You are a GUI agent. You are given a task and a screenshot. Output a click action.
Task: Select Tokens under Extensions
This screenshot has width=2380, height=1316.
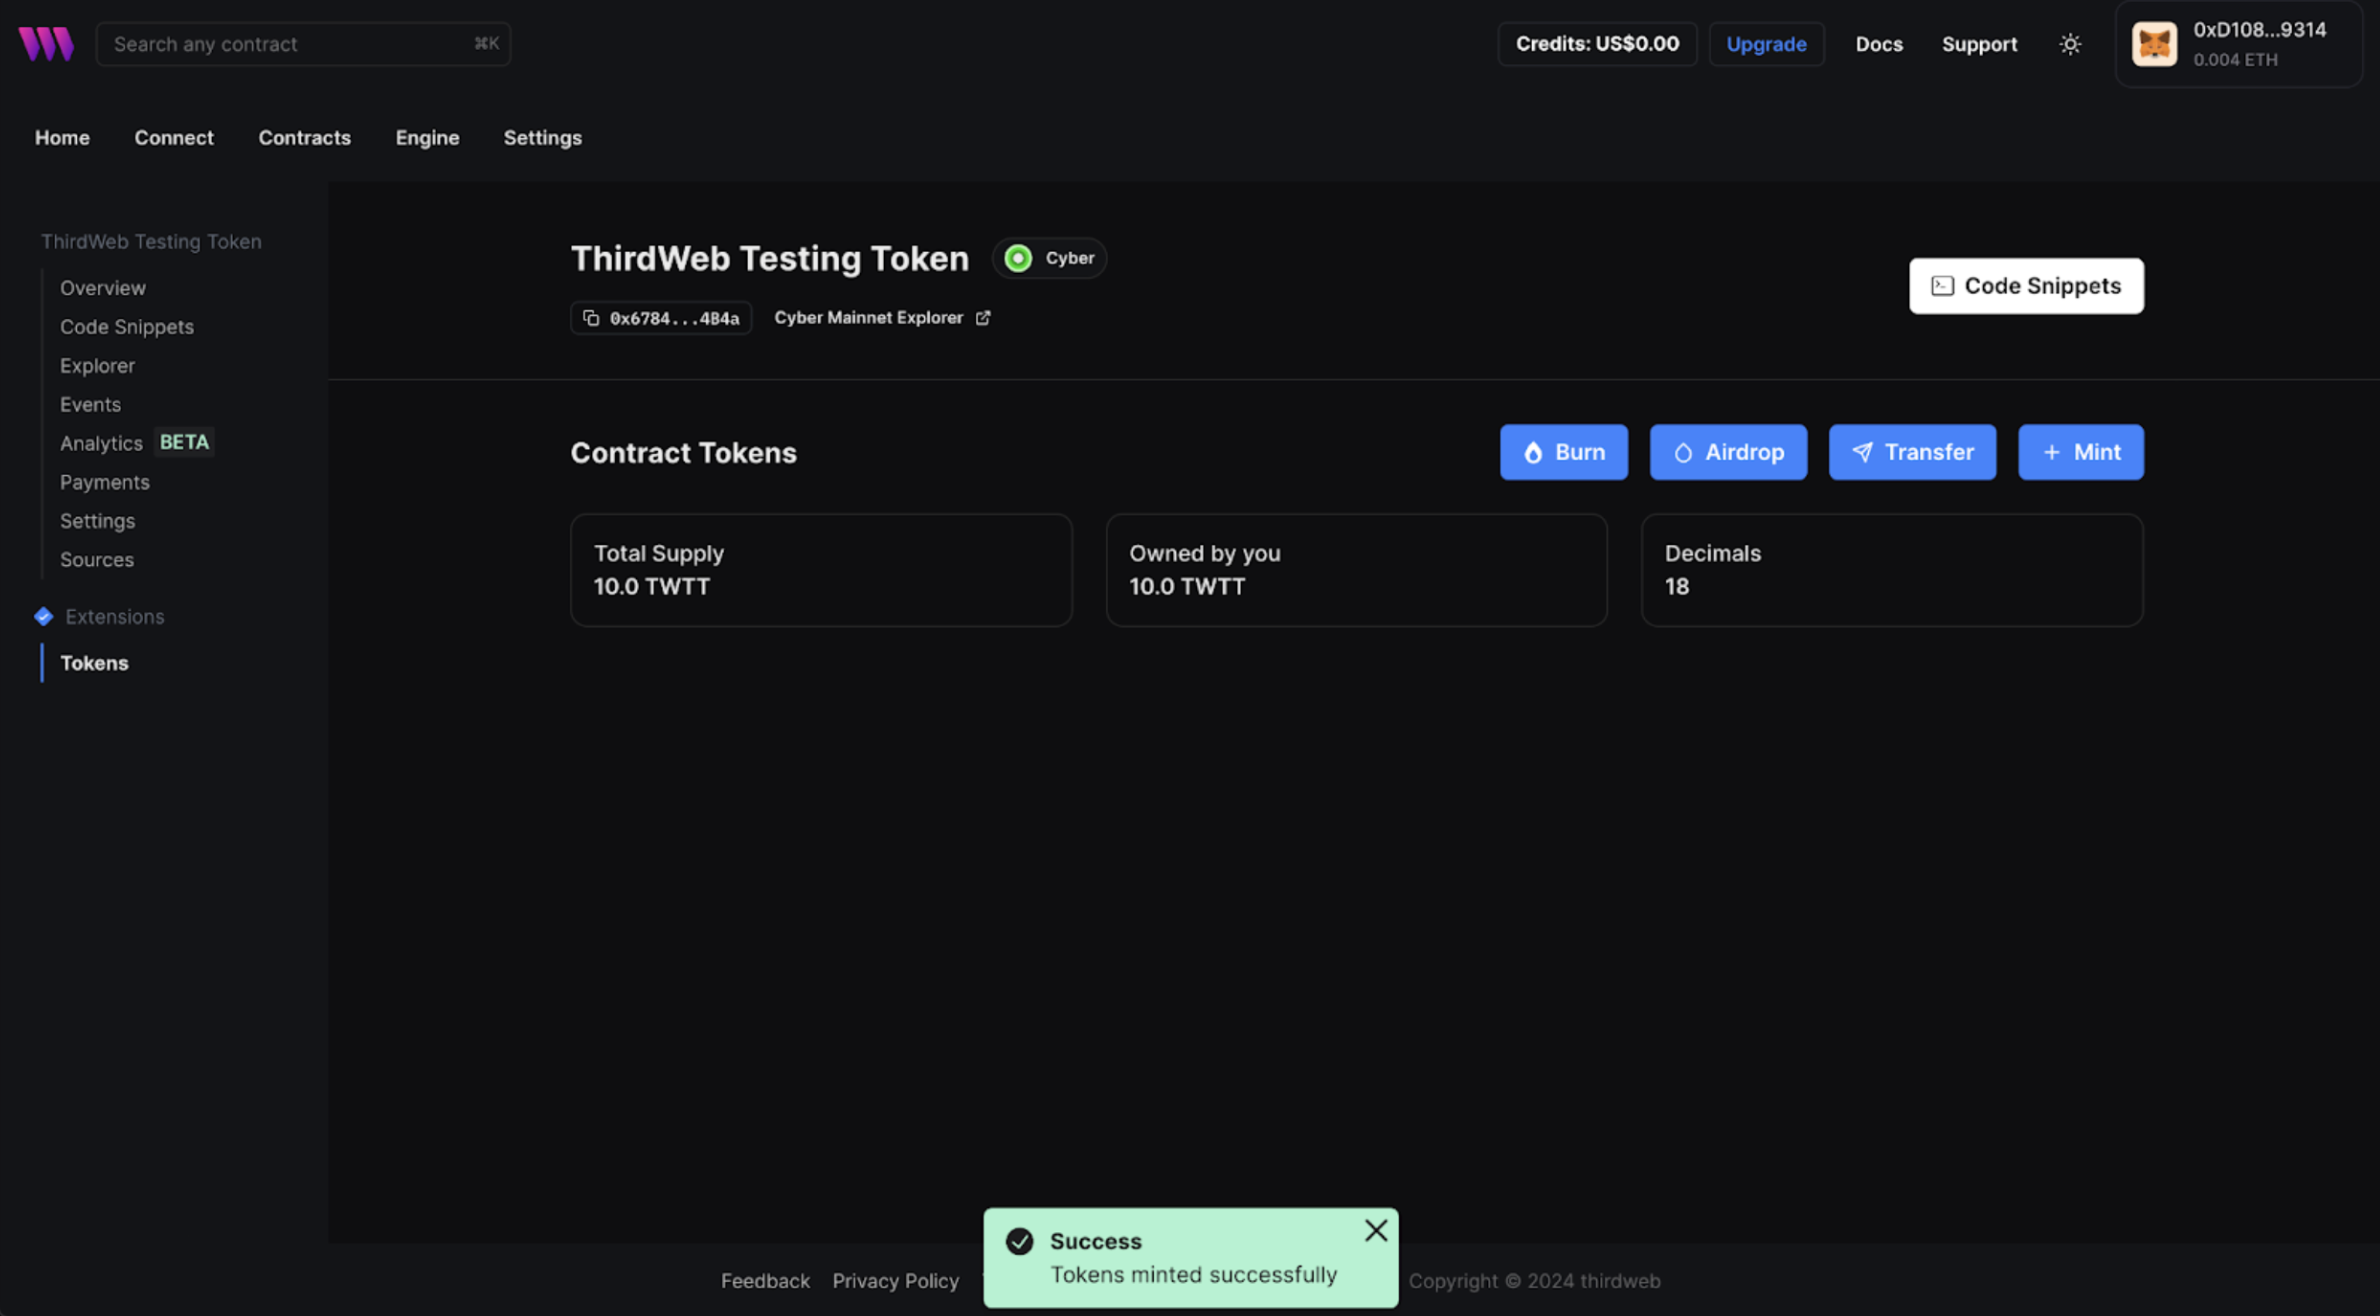pos(94,663)
